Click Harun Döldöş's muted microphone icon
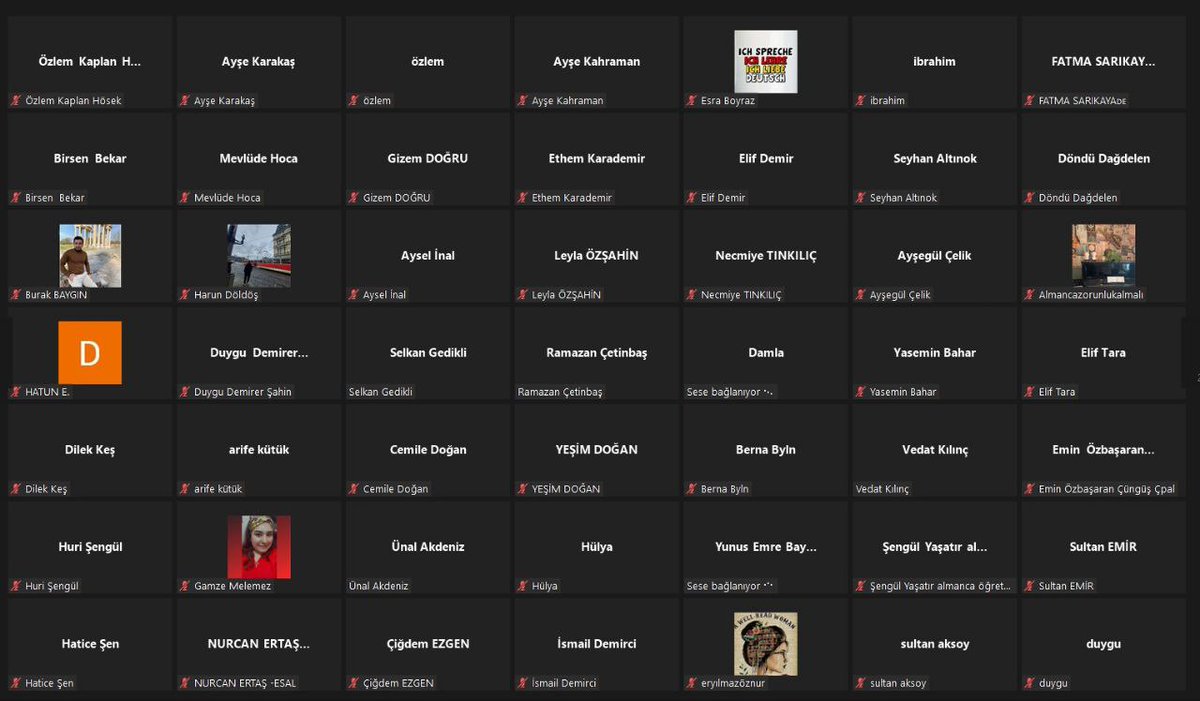Screen dimensions: 1200x701 (x=185, y=295)
